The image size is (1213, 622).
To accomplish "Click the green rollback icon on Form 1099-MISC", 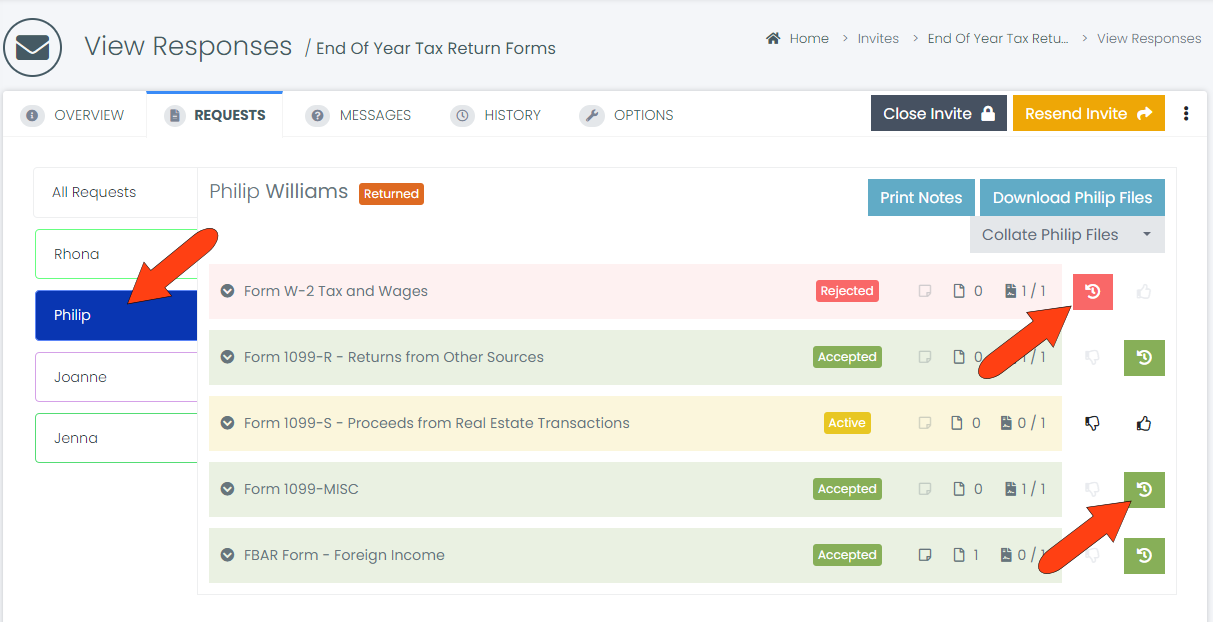I will pos(1143,489).
